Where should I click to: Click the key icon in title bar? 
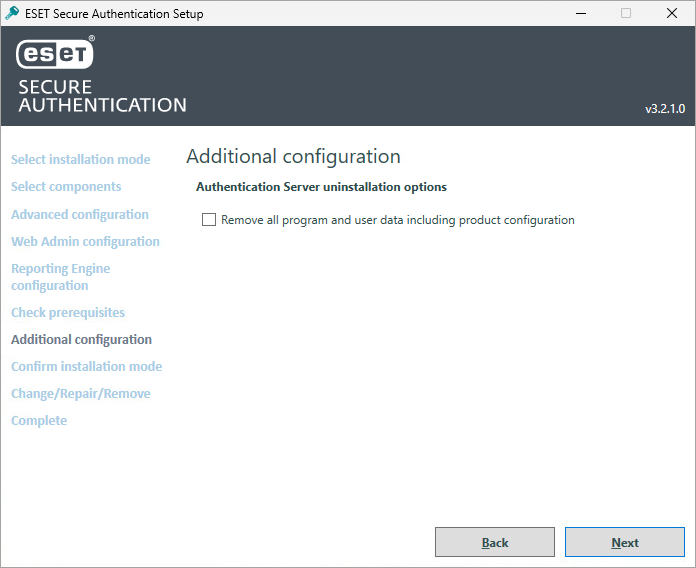coord(12,13)
